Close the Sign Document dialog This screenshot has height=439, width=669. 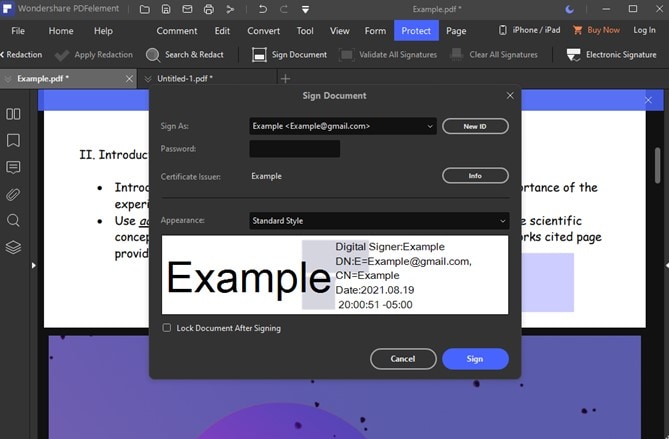510,96
